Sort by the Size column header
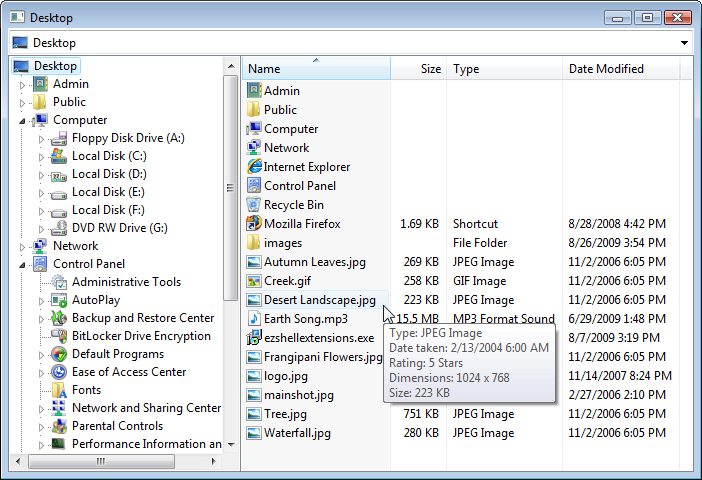Screen dimensions: 702x480 (x=419, y=69)
